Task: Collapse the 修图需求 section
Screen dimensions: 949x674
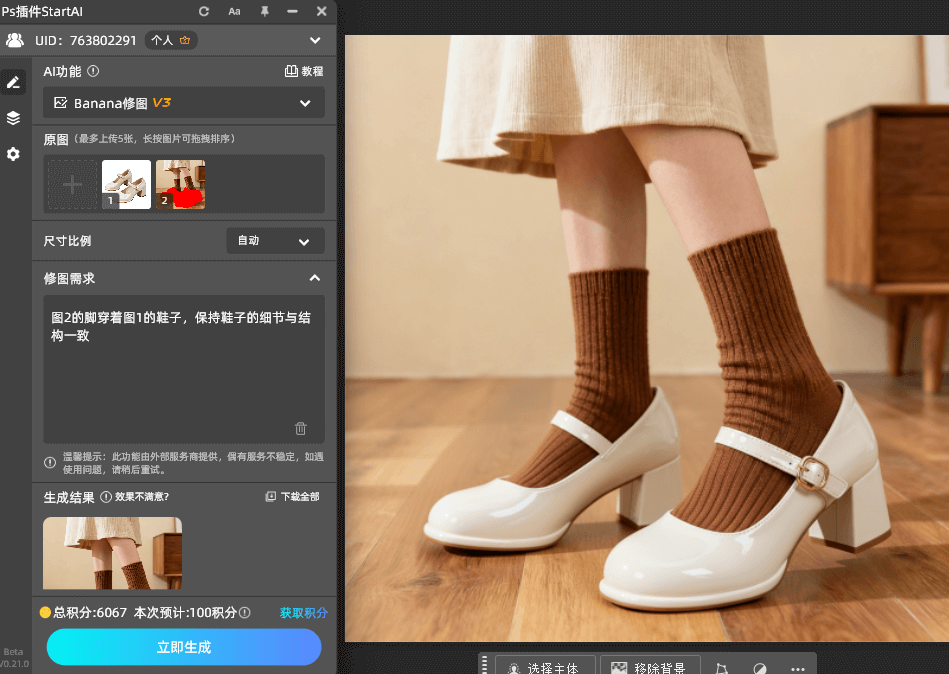Action: coord(314,277)
